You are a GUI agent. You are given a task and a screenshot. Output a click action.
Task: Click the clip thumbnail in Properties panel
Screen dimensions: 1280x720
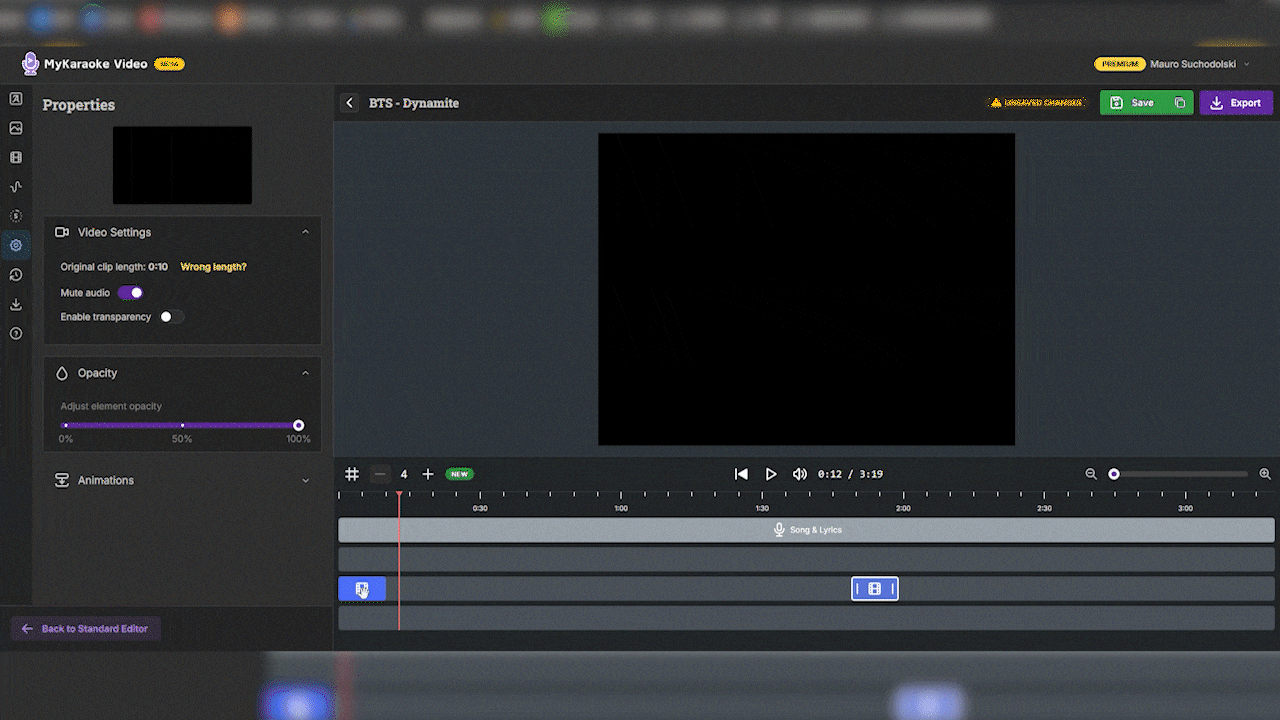click(182, 165)
